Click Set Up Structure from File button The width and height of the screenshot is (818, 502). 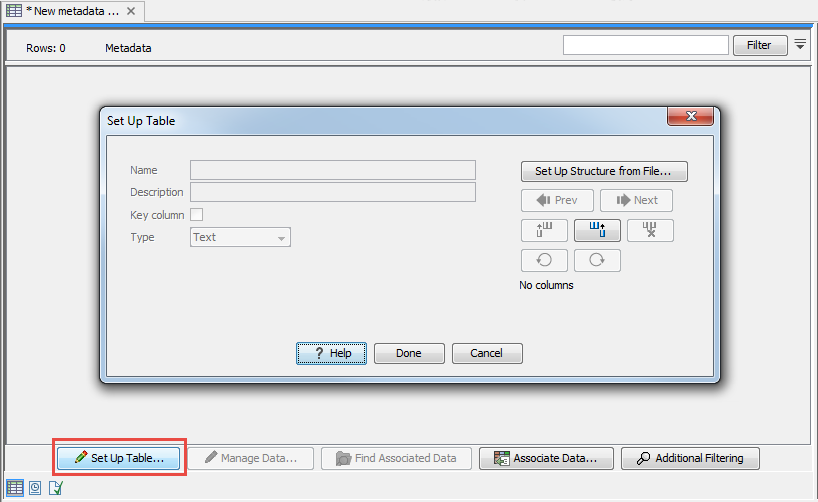(604, 171)
